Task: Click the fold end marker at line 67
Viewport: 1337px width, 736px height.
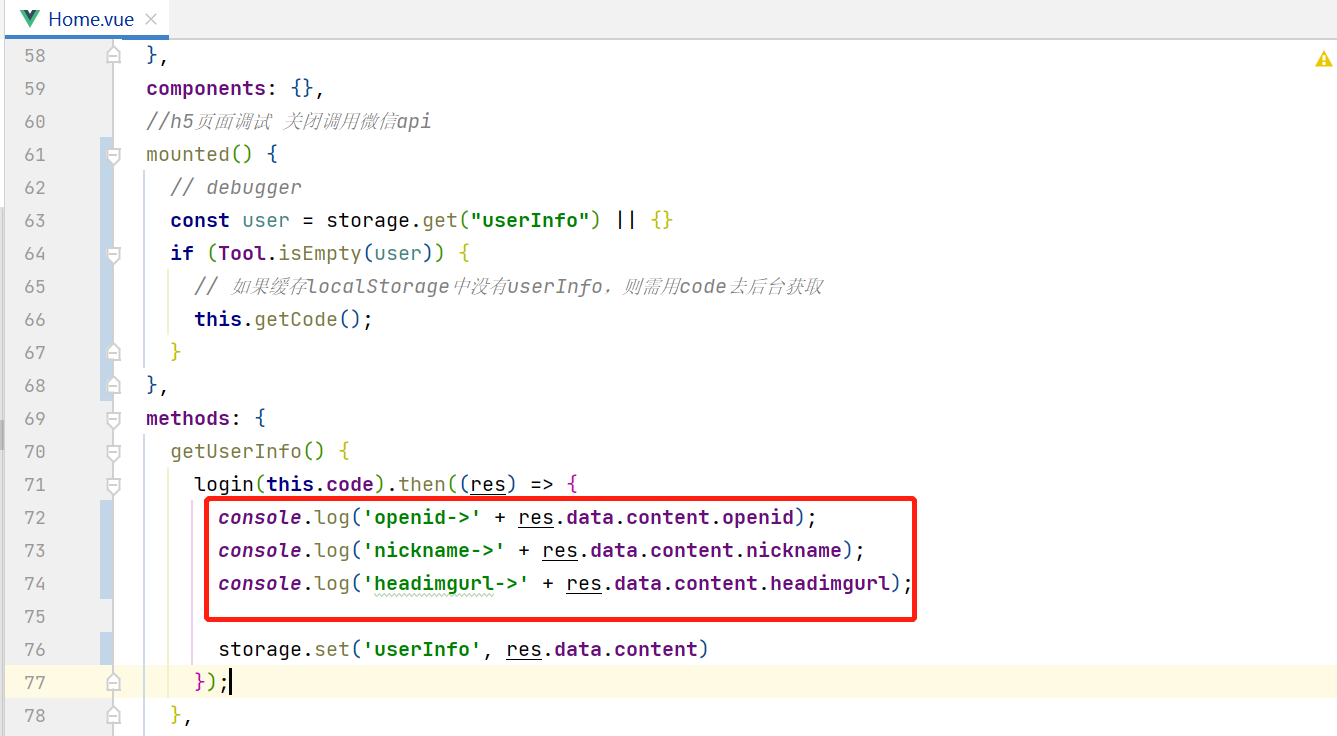Action: (113, 352)
